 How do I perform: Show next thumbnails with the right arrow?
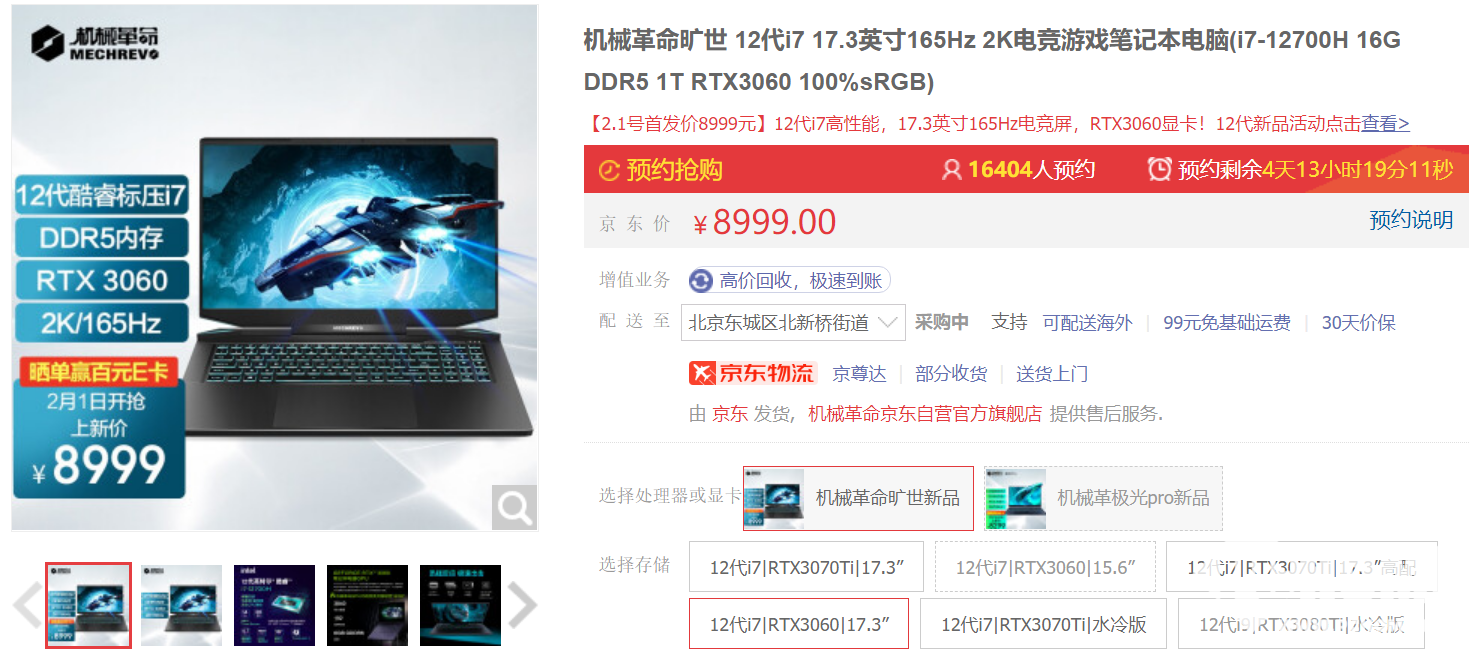522,604
